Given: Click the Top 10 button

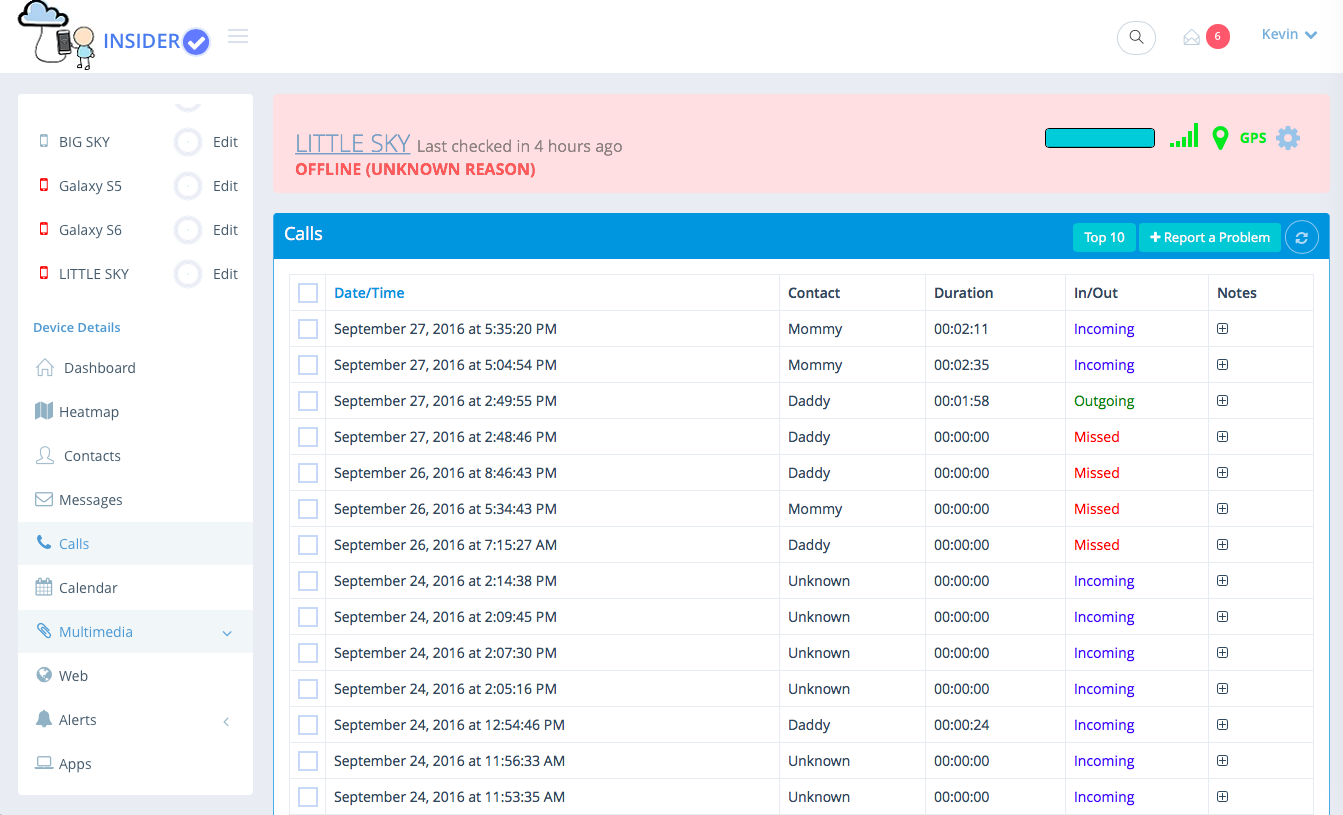Looking at the screenshot, I should 1104,237.
